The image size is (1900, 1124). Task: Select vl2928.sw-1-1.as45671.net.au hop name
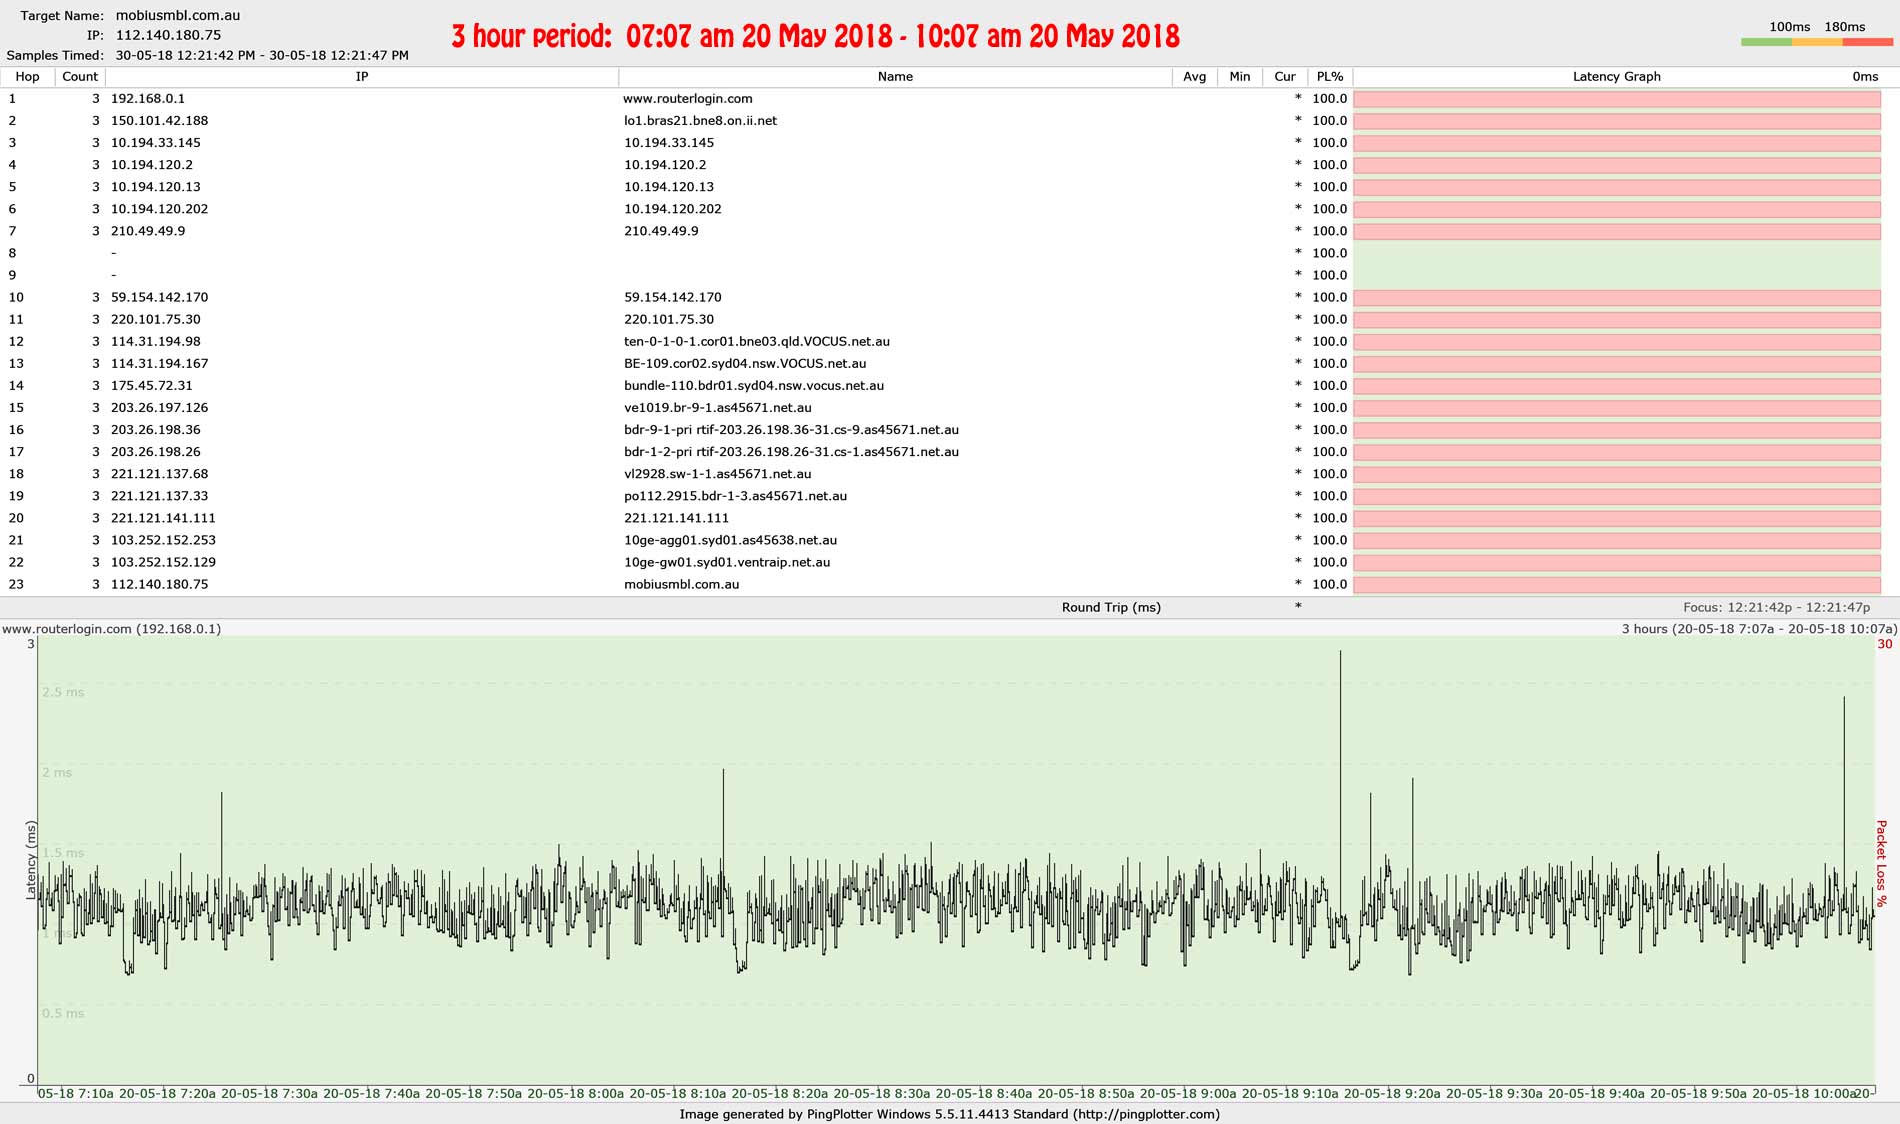coord(717,473)
